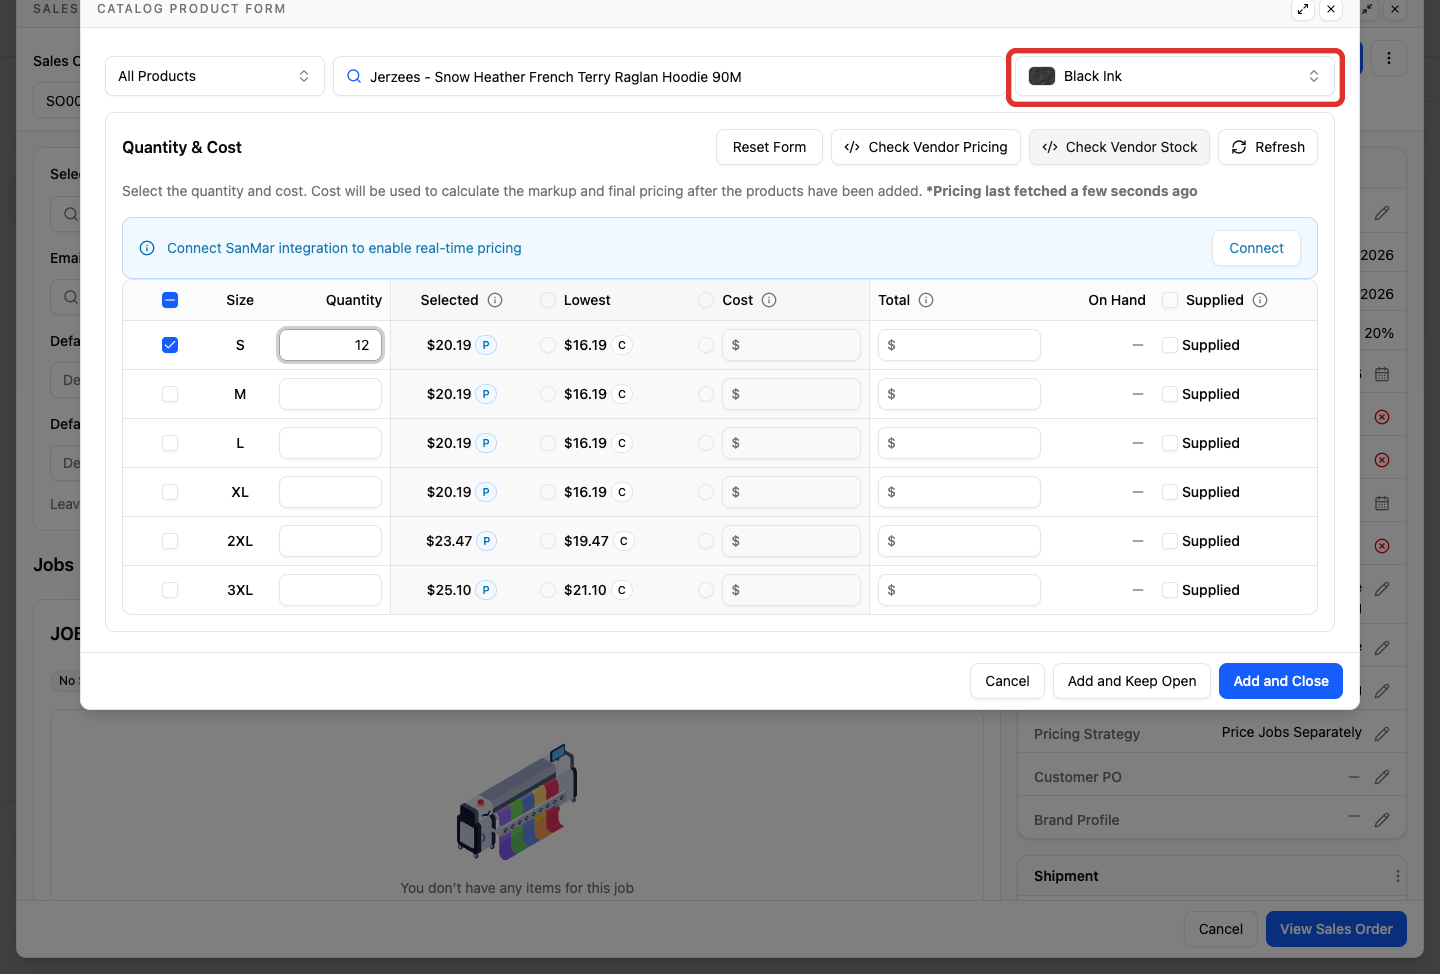Open the All Products dropdown
1440x974 pixels.
pos(215,76)
